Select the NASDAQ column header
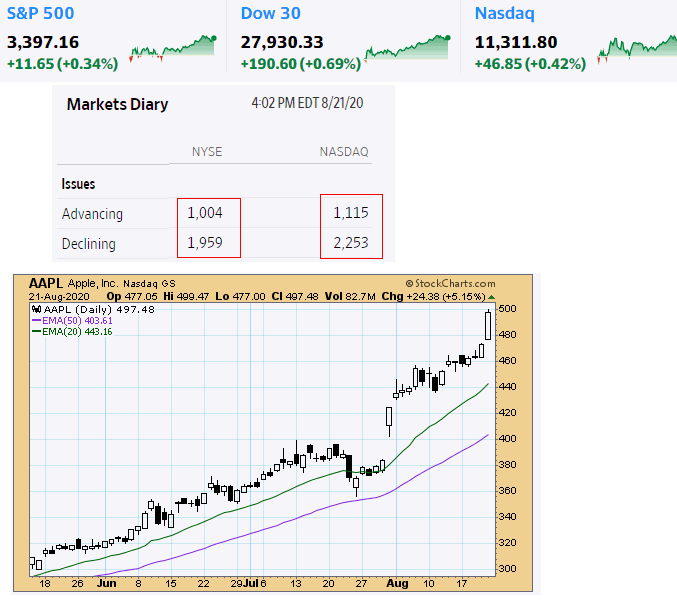 point(344,152)
